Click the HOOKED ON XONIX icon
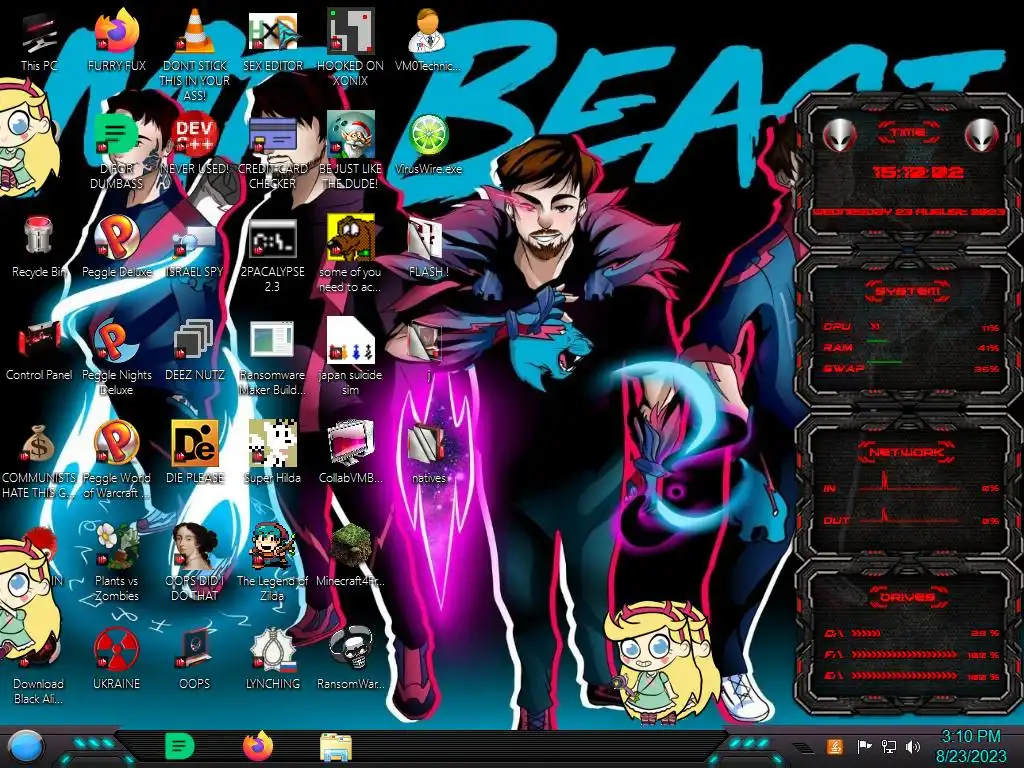1024x768 pixels. pyautogui.click(x=350, y=48)
